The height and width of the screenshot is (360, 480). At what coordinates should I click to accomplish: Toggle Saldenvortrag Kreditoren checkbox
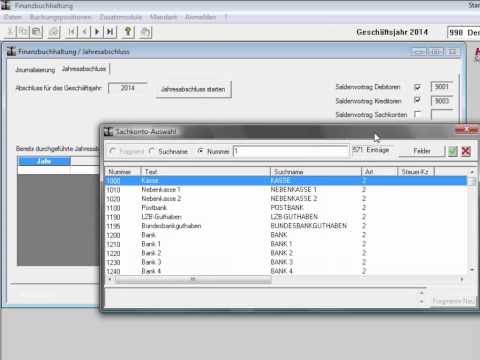[x=417, y=100]
